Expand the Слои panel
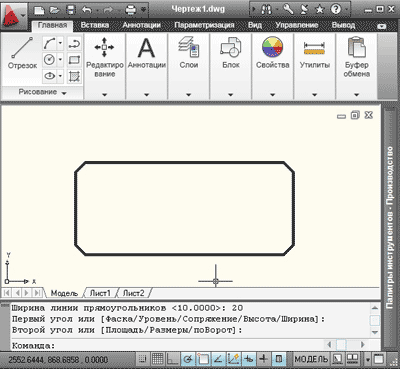Image resolution: width=400 pixels, height=369 pixels. pyautogui.click(x=189, y=95)
